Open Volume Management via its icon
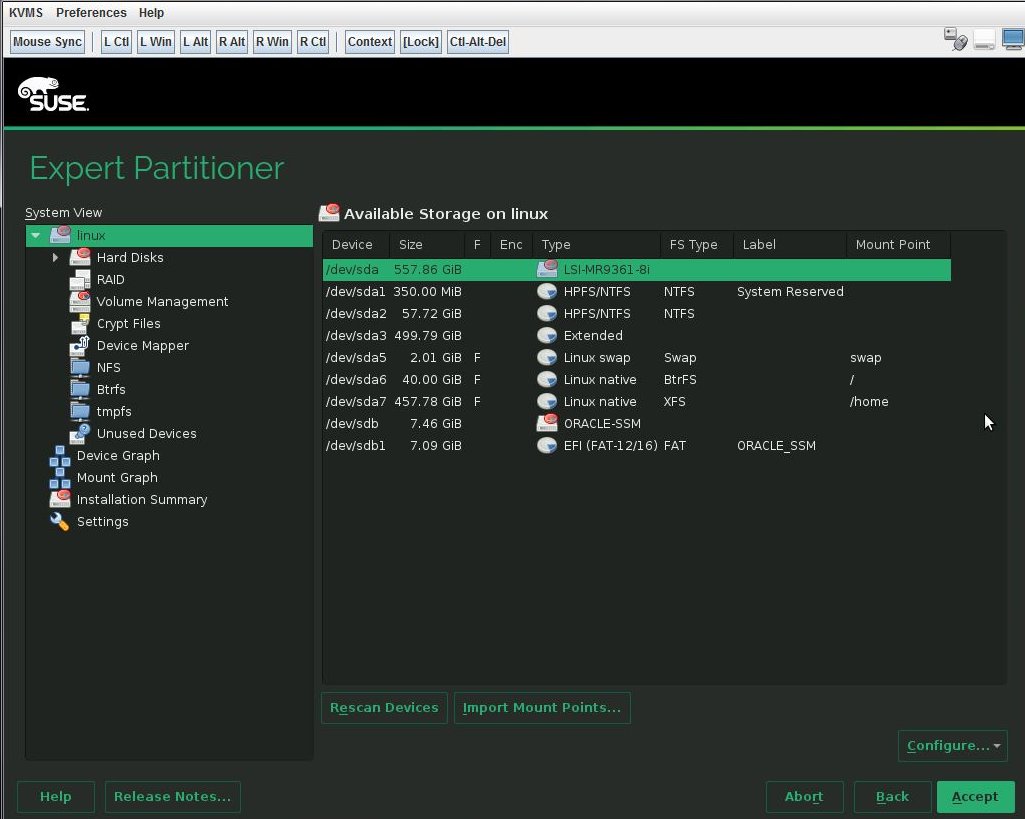 point(80,301)
